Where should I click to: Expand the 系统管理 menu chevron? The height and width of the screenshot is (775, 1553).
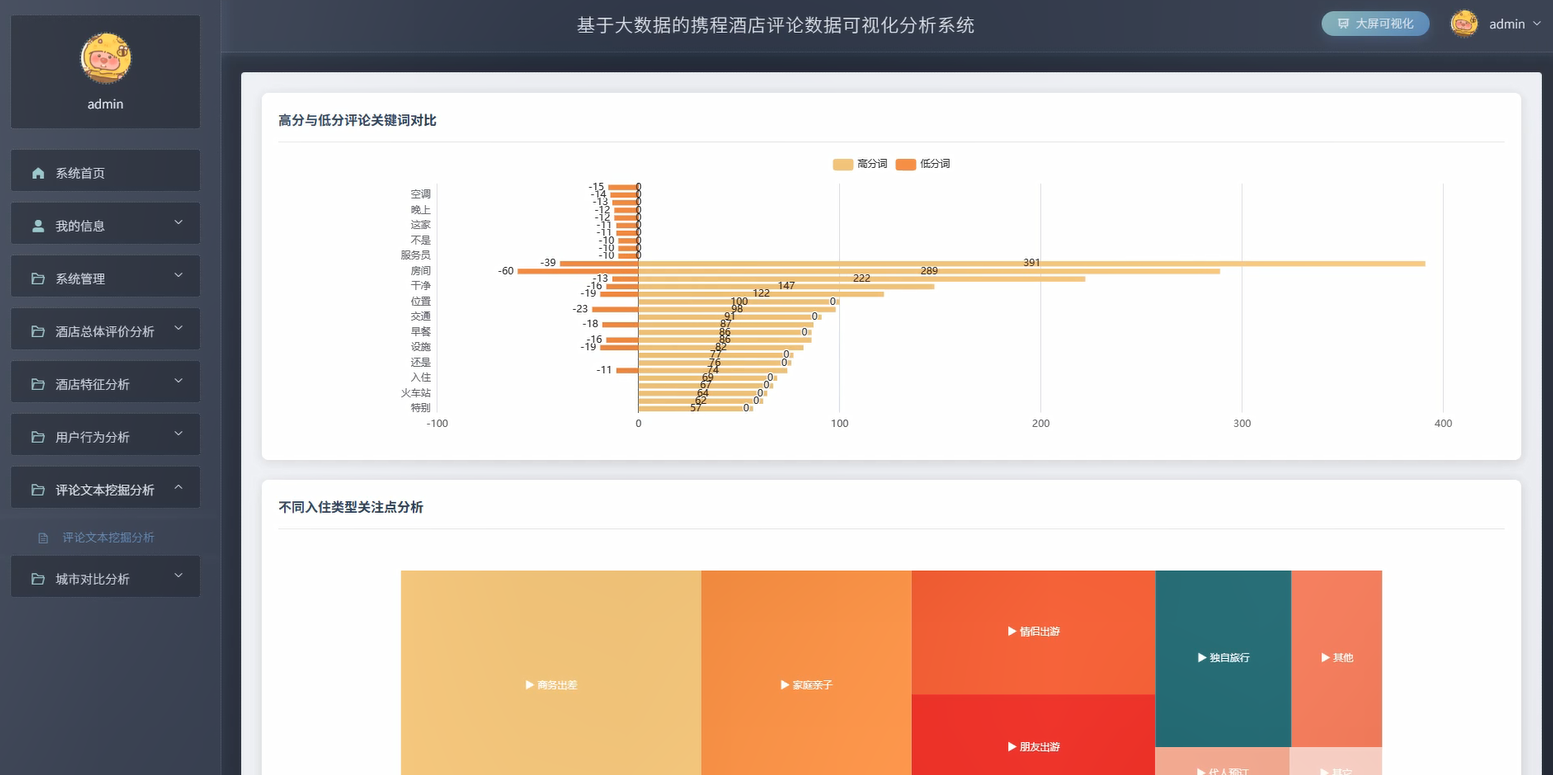pos(178,275)
